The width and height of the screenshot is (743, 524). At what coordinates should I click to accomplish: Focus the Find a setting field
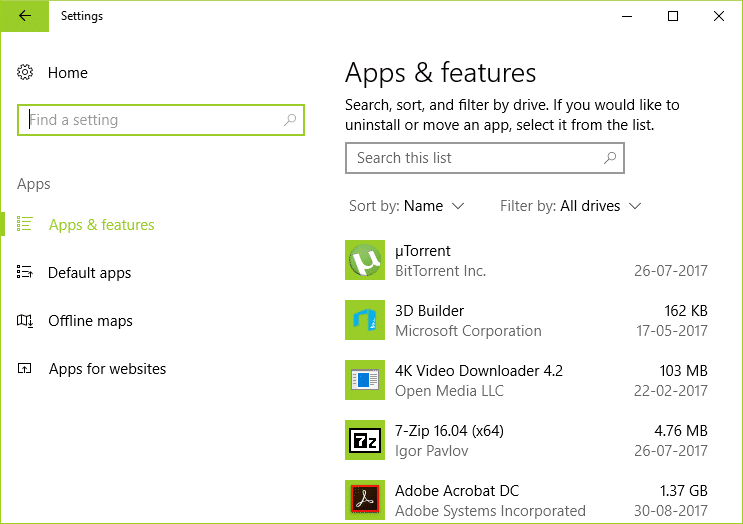[150, 120]
